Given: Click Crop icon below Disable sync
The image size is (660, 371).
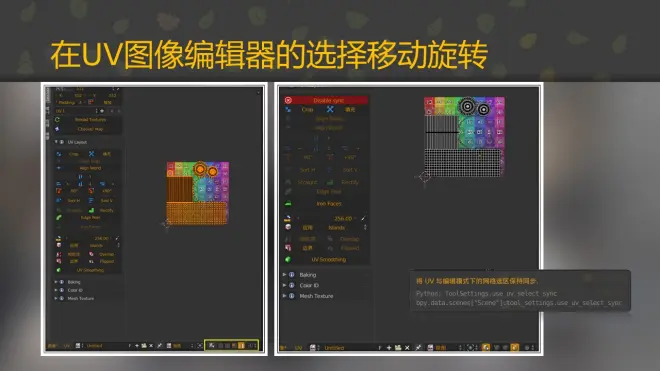Looking at the screenshot, I should (x=288, y=109).
